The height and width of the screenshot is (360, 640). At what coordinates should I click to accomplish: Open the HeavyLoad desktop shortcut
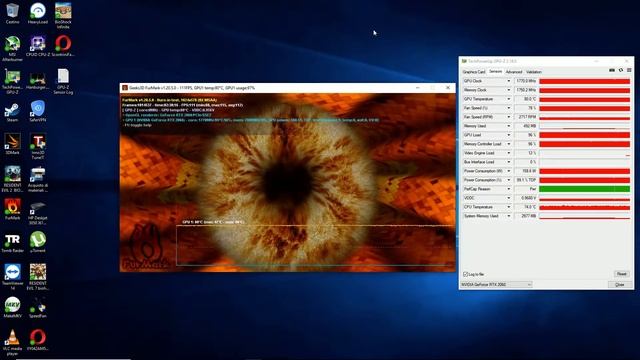coord(38,13)
